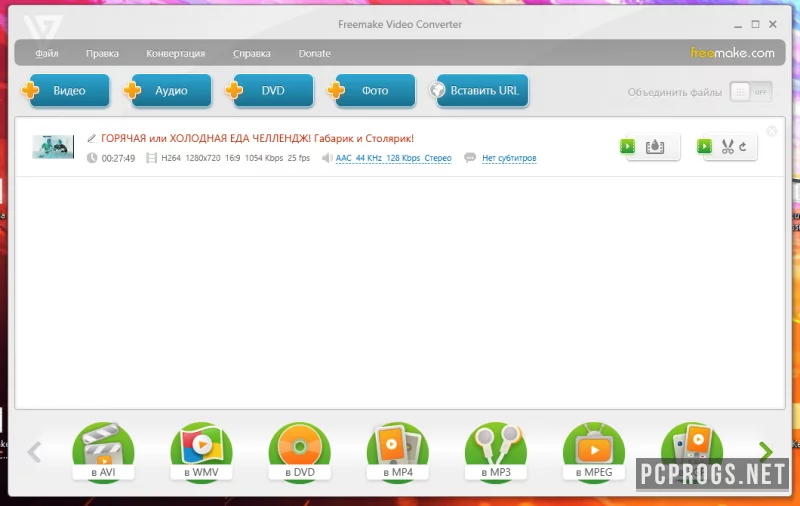Click the subtitles speech bubble icon

pos(470,158)
